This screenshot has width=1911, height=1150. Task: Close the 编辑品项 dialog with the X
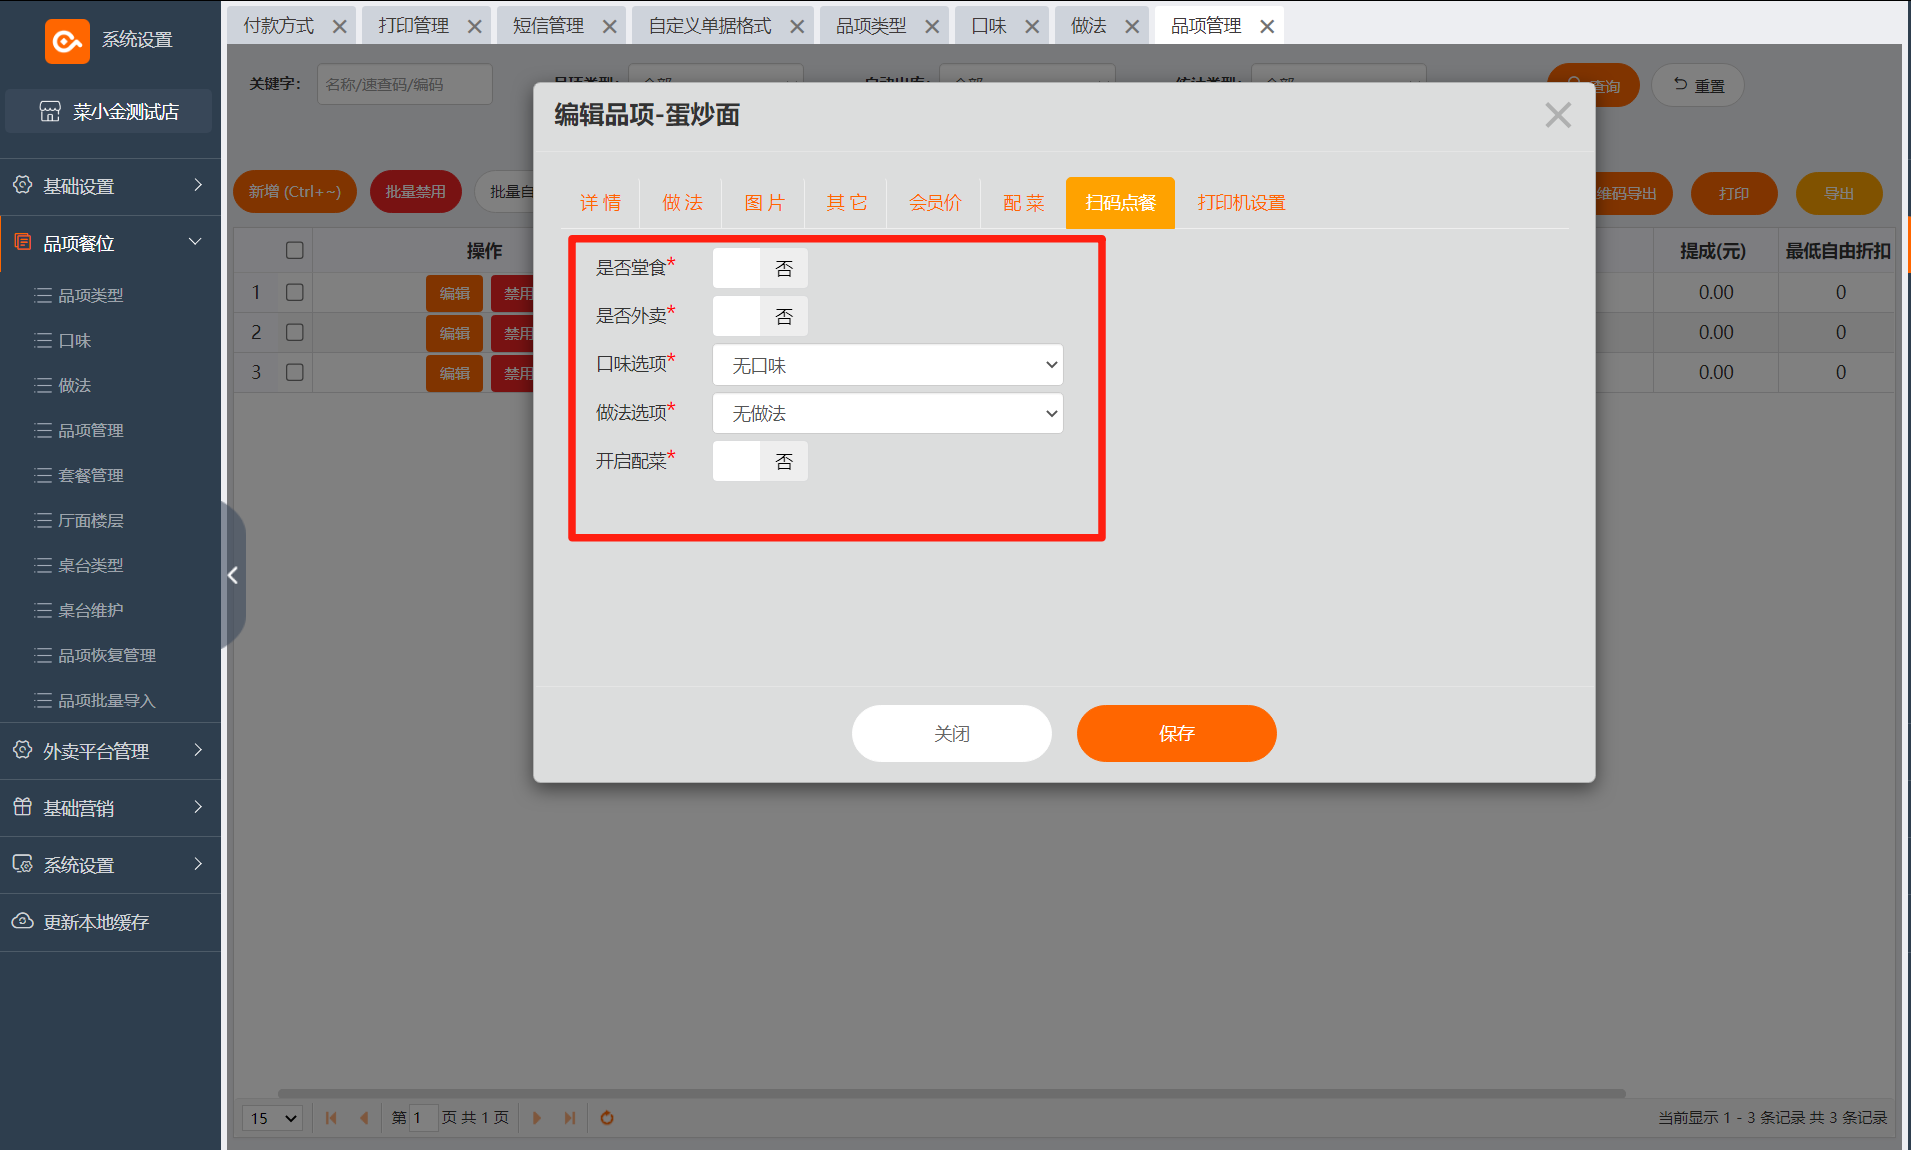point(1558,115)
